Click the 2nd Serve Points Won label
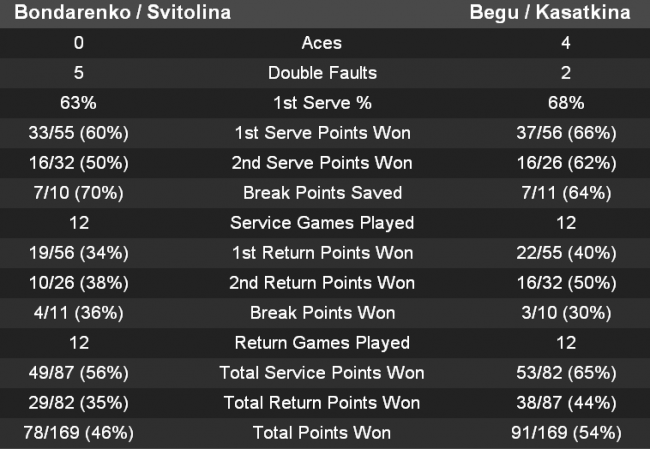 pyautogui.click(x=321, y=163)
